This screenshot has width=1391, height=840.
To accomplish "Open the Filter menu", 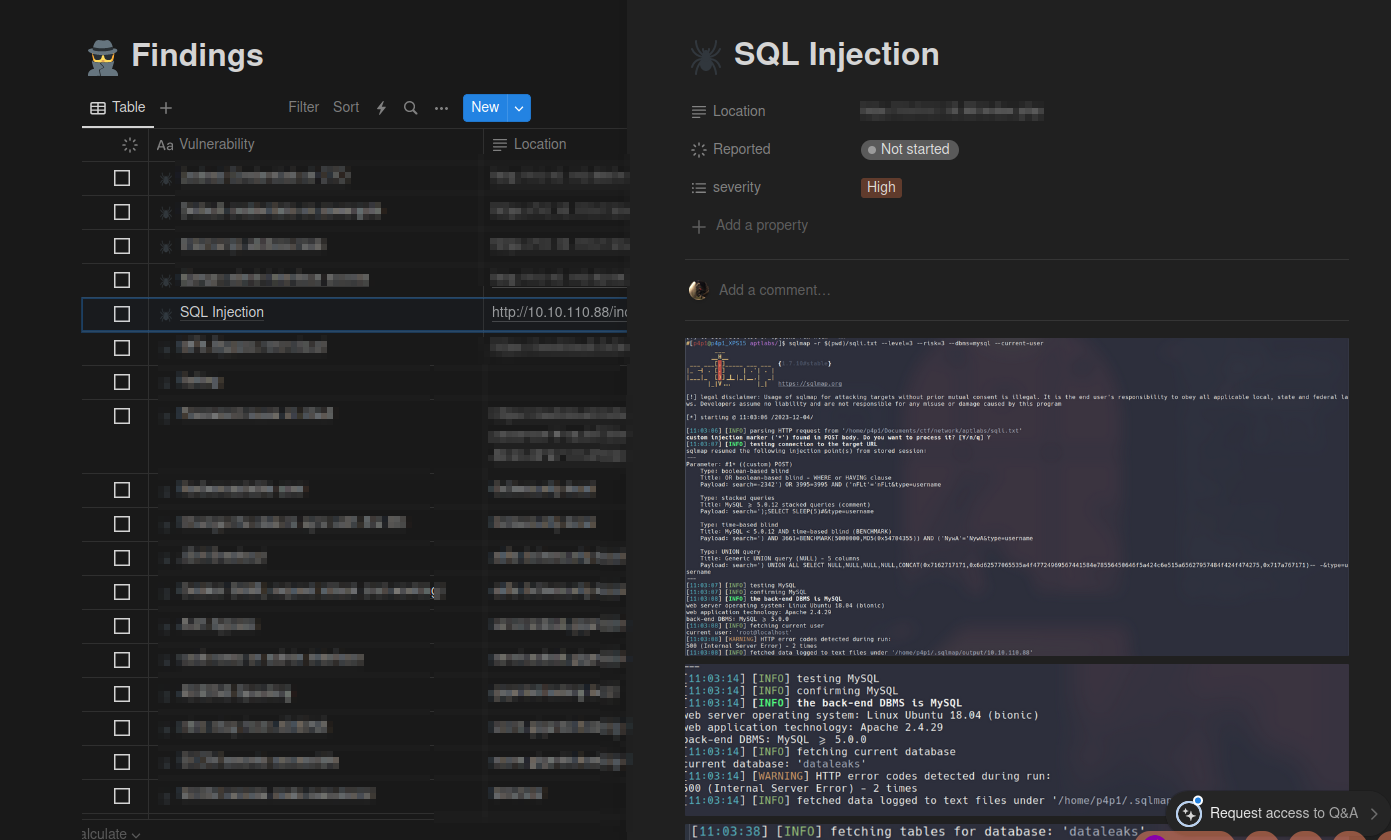I will [303, 107].
